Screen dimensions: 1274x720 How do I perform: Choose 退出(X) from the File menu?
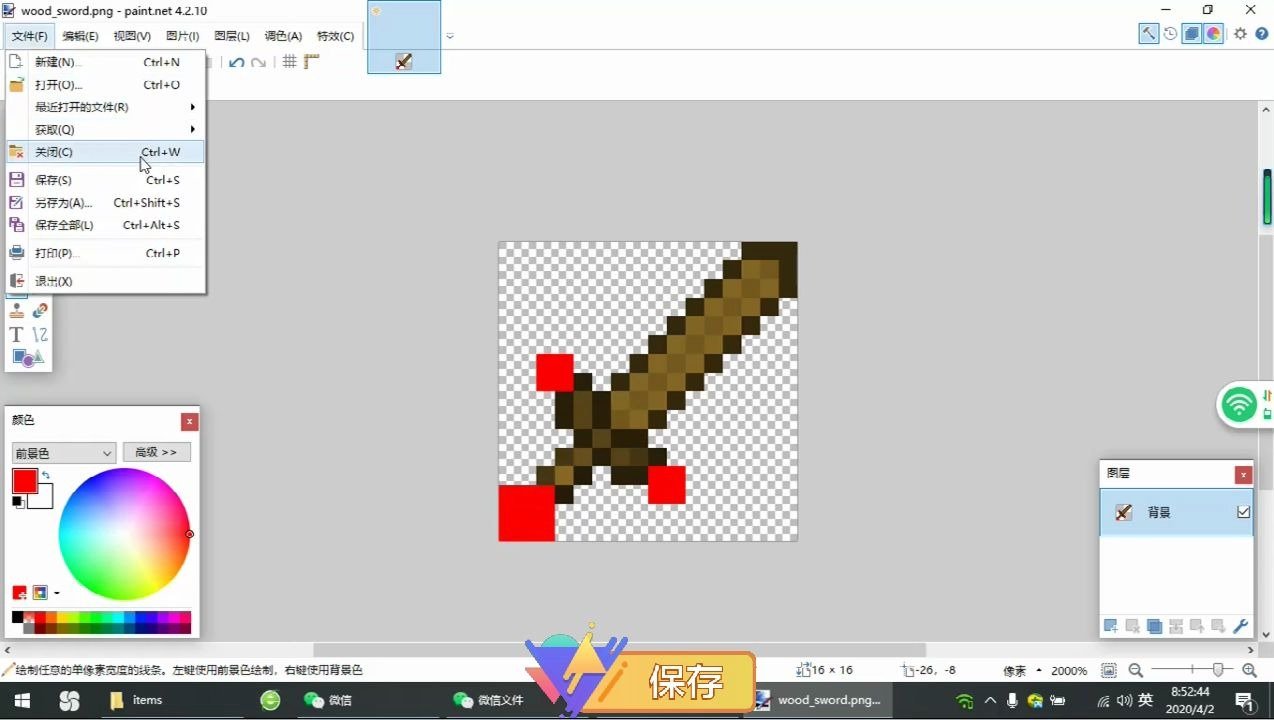[x=105, y=281]
